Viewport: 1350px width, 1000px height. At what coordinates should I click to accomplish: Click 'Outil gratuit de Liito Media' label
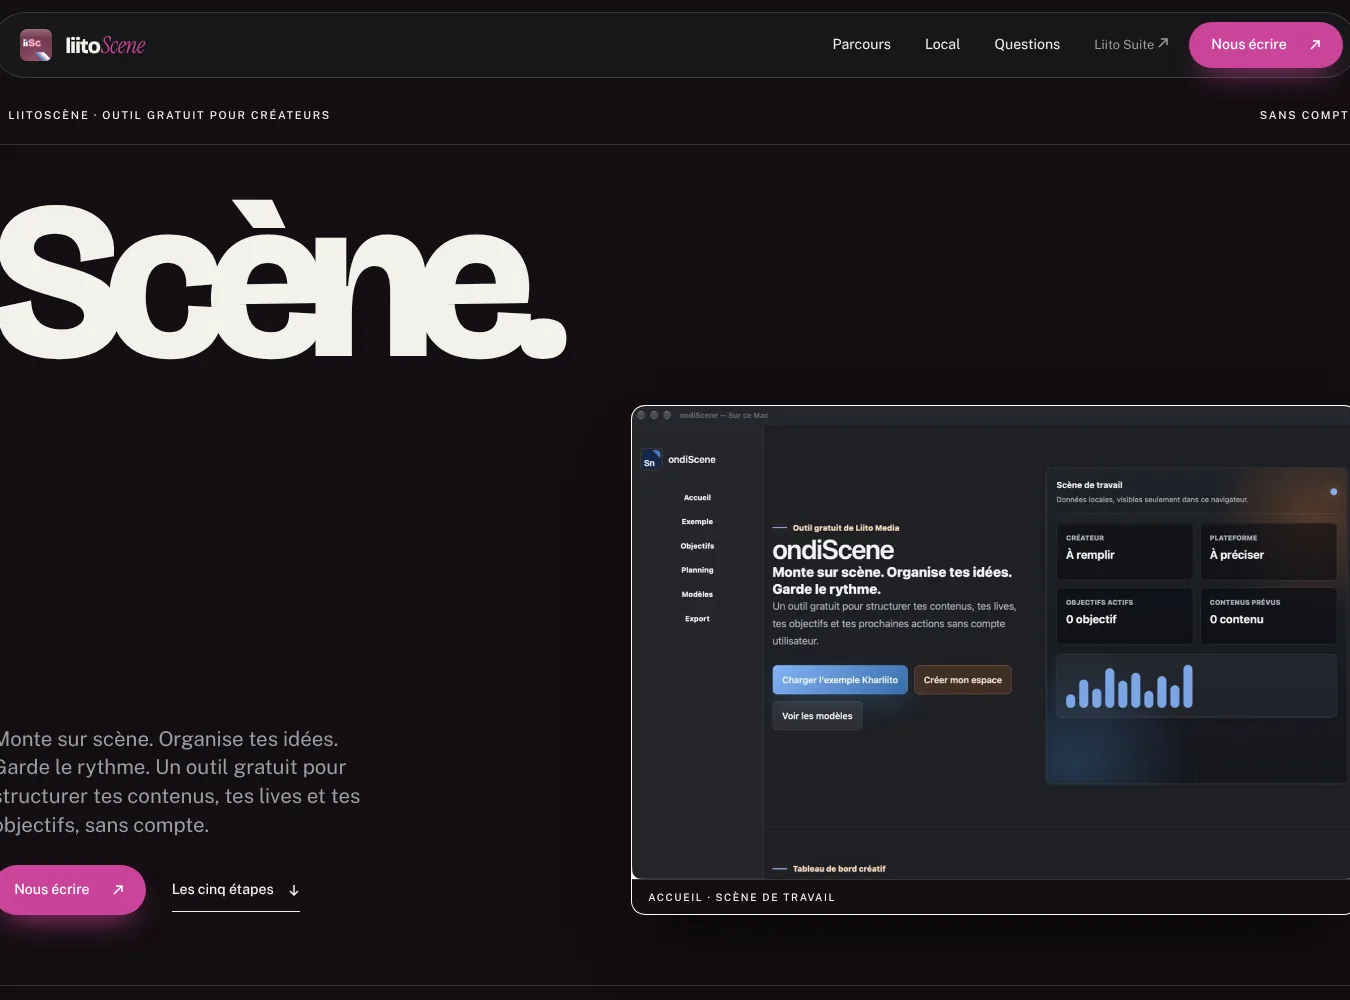tap(846, 528)
